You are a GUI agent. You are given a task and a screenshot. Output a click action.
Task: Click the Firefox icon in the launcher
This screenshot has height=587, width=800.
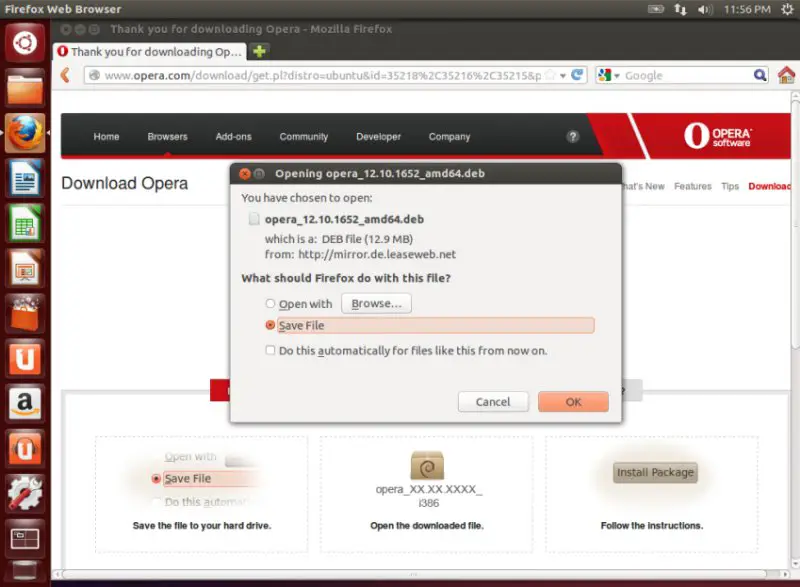[24, 133]
